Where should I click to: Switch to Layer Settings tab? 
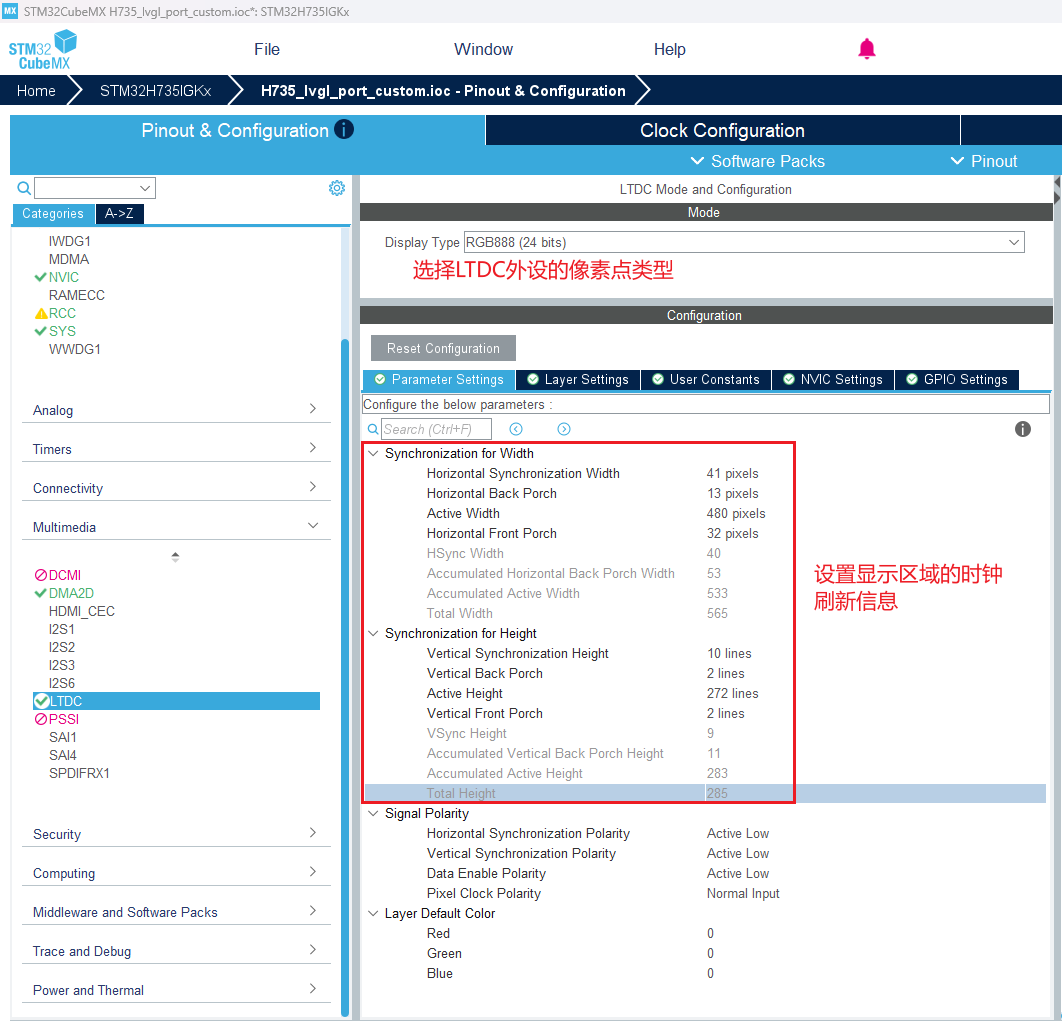pyautogui.click(x=578, y=379)
